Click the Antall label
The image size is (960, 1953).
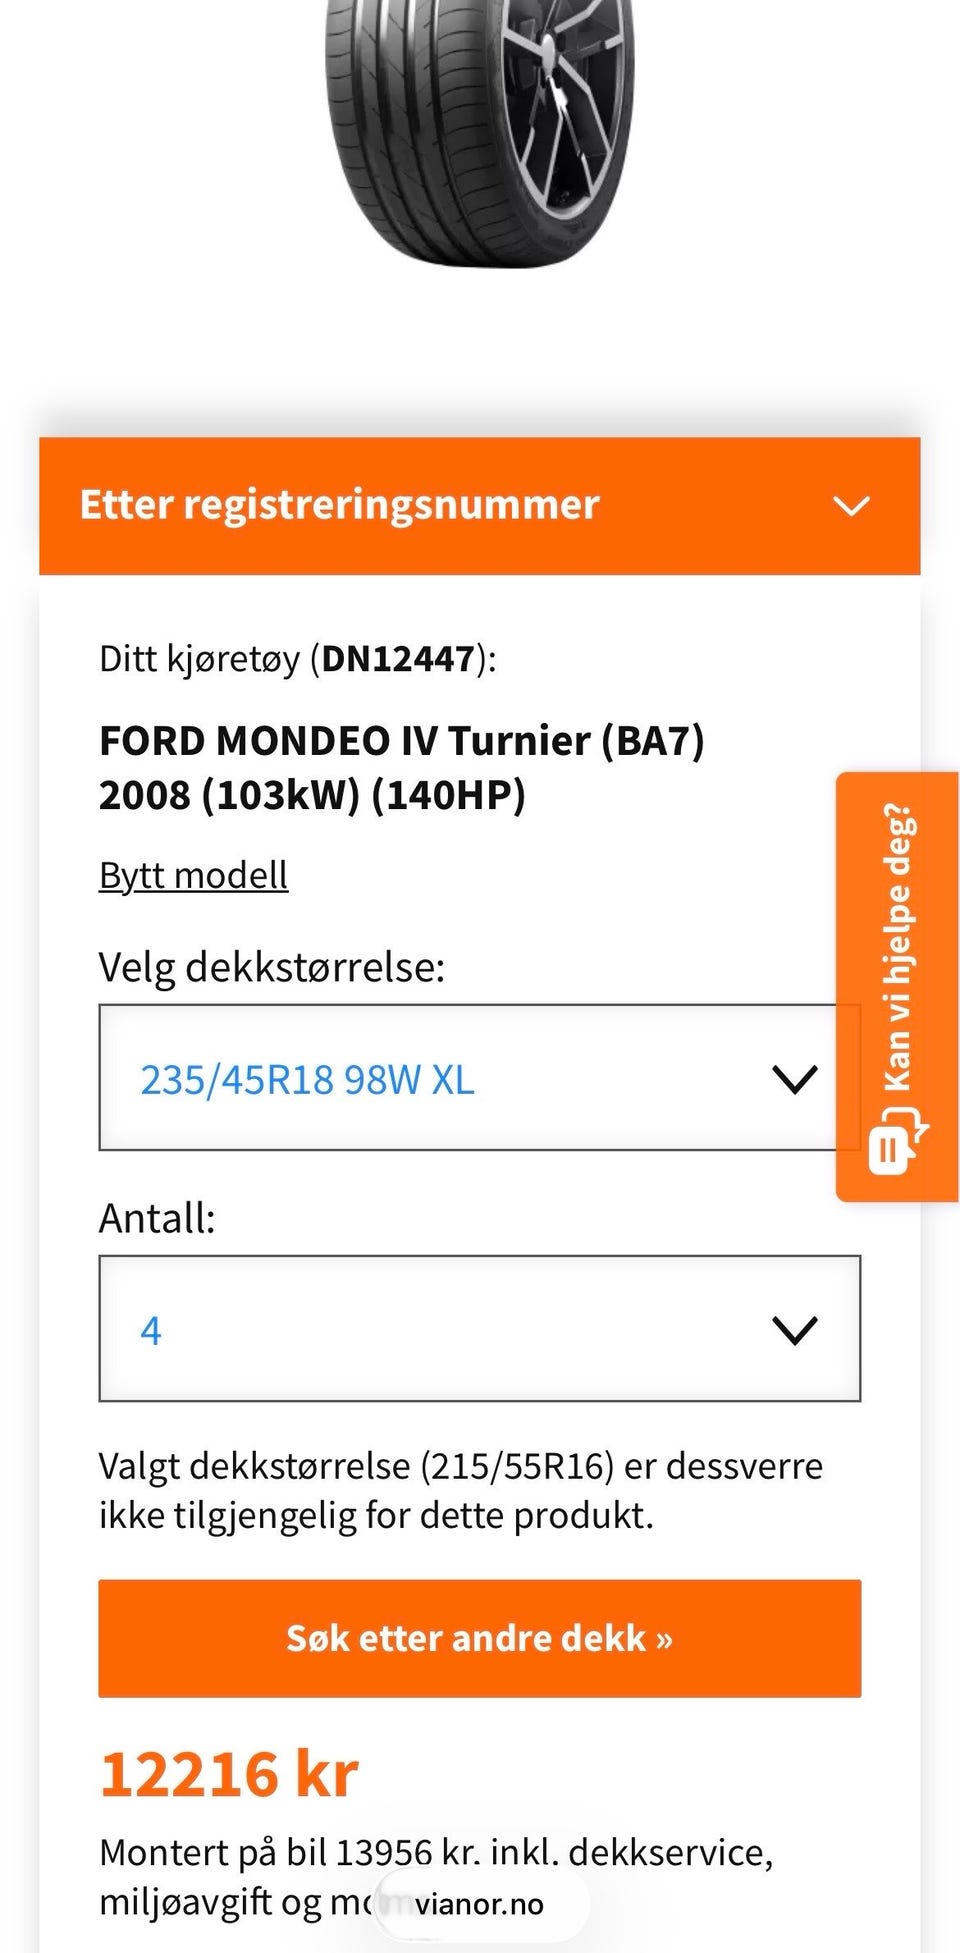tap(157, 1218)
